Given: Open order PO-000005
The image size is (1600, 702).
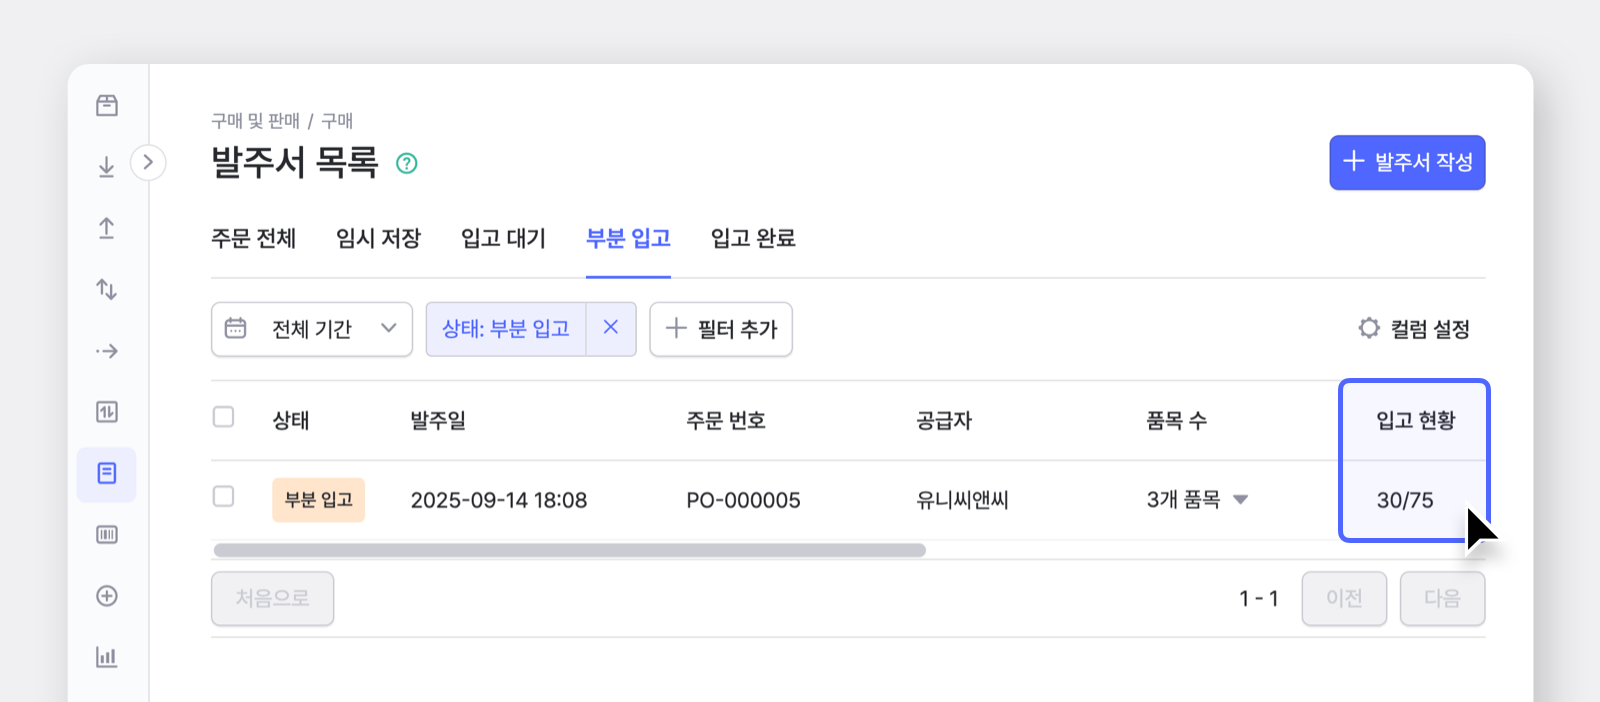Looking at the screenshot, I should (743, 500).
